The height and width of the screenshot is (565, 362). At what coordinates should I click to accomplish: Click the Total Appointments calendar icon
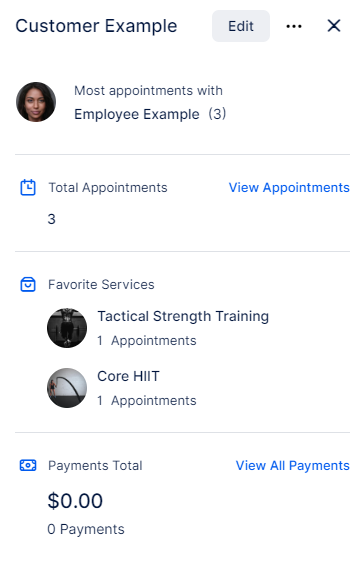28,187
